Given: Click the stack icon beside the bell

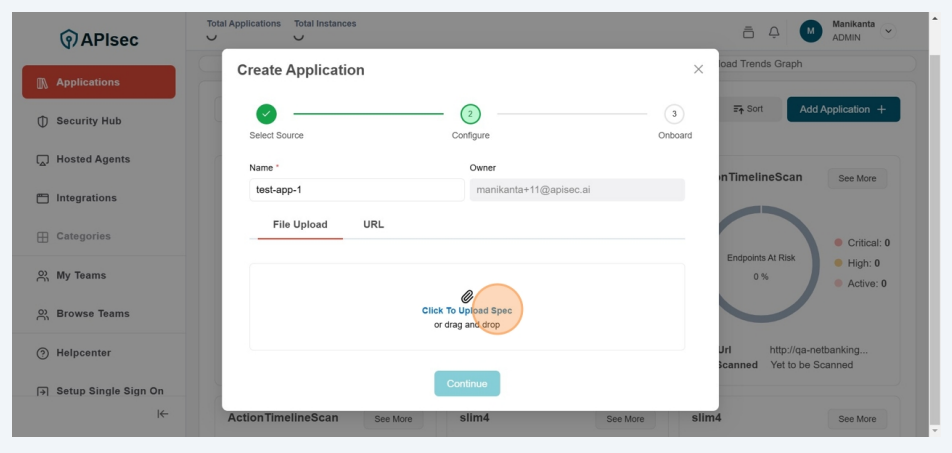Looking at the screenshot, I should pyautogui.click(x=749, y=31).
